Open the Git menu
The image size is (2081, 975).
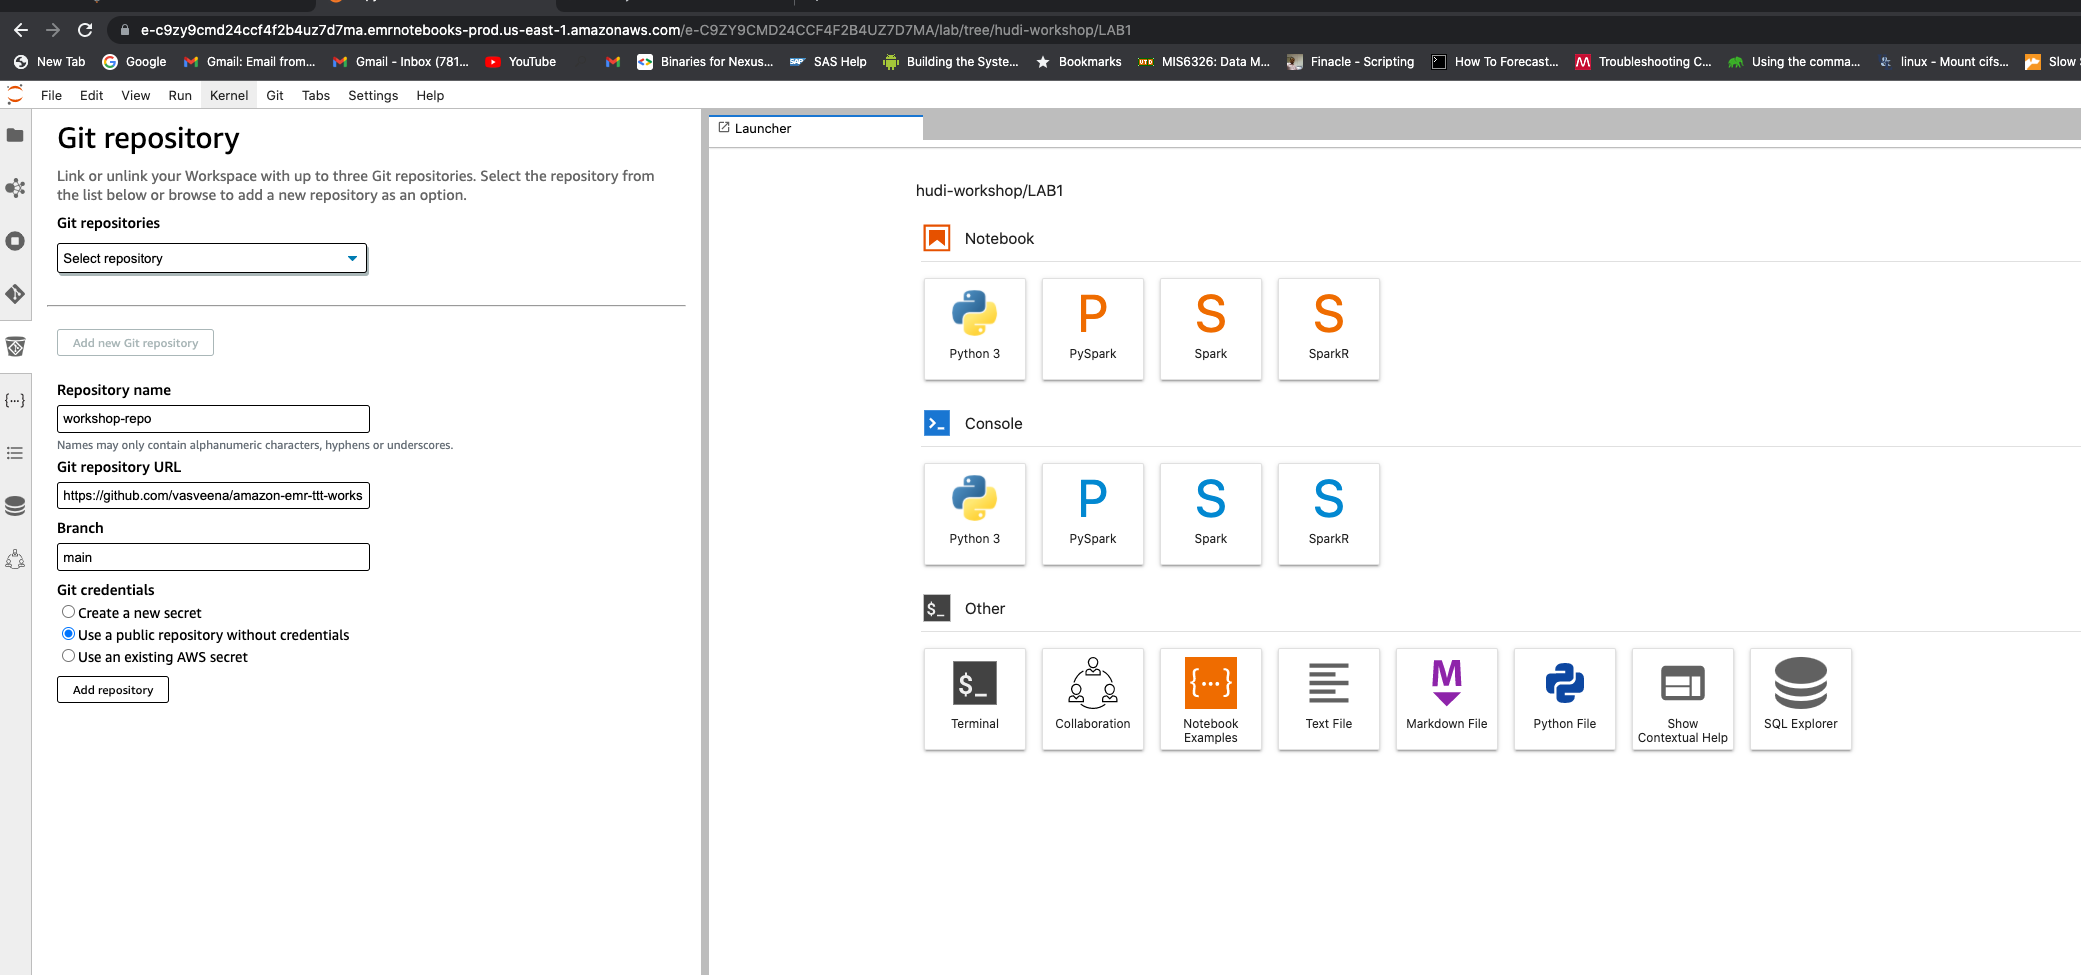pyautogui.click(x=275, y=95)
